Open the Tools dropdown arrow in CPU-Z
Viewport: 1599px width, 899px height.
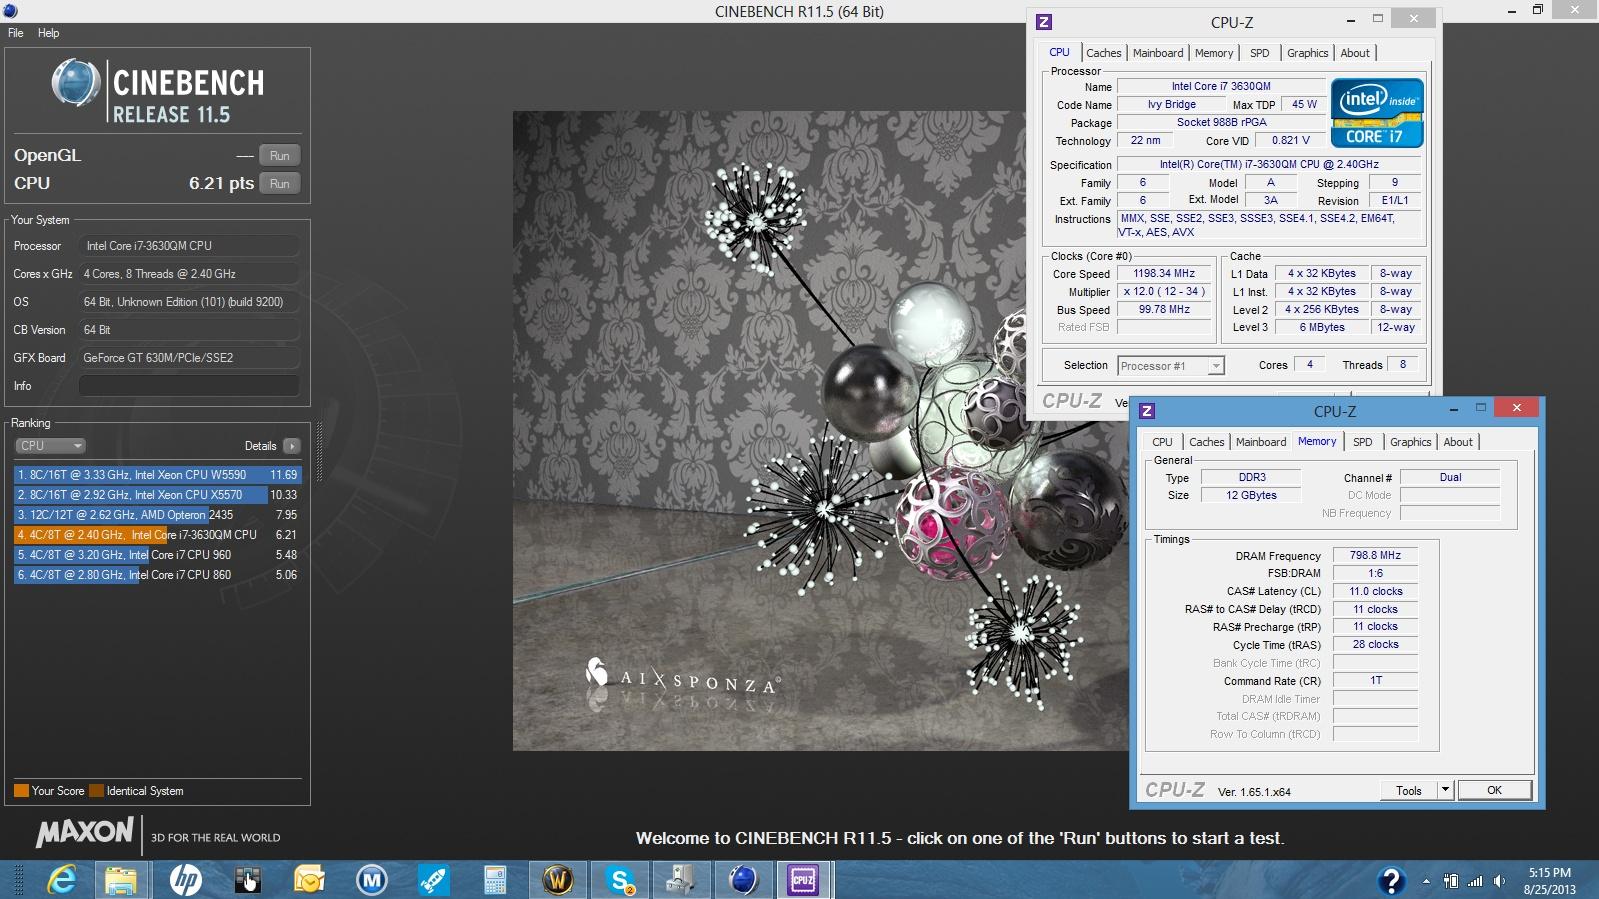[x=1445, y=790]
